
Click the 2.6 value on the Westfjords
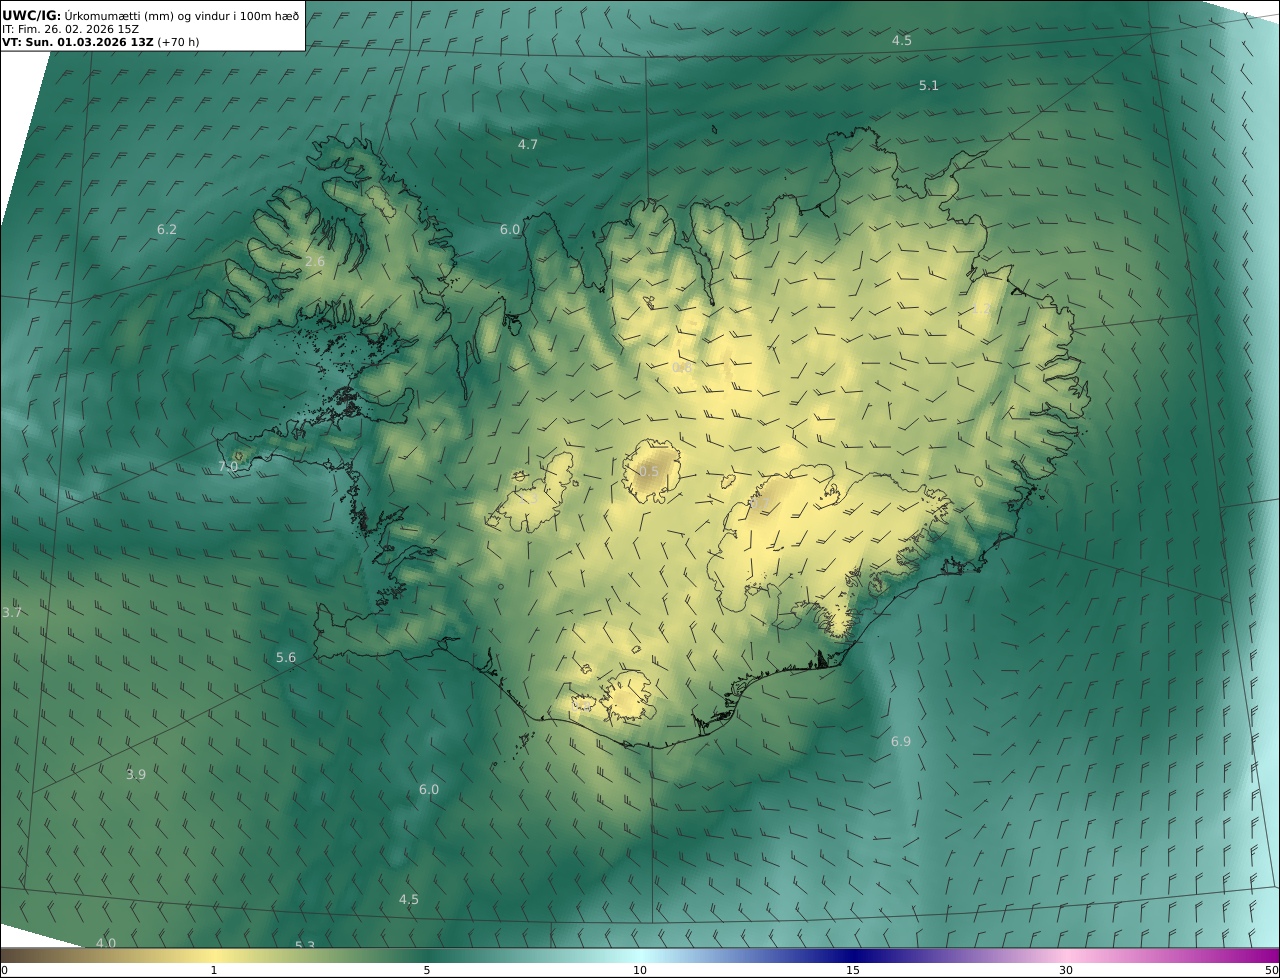(315, 262)
